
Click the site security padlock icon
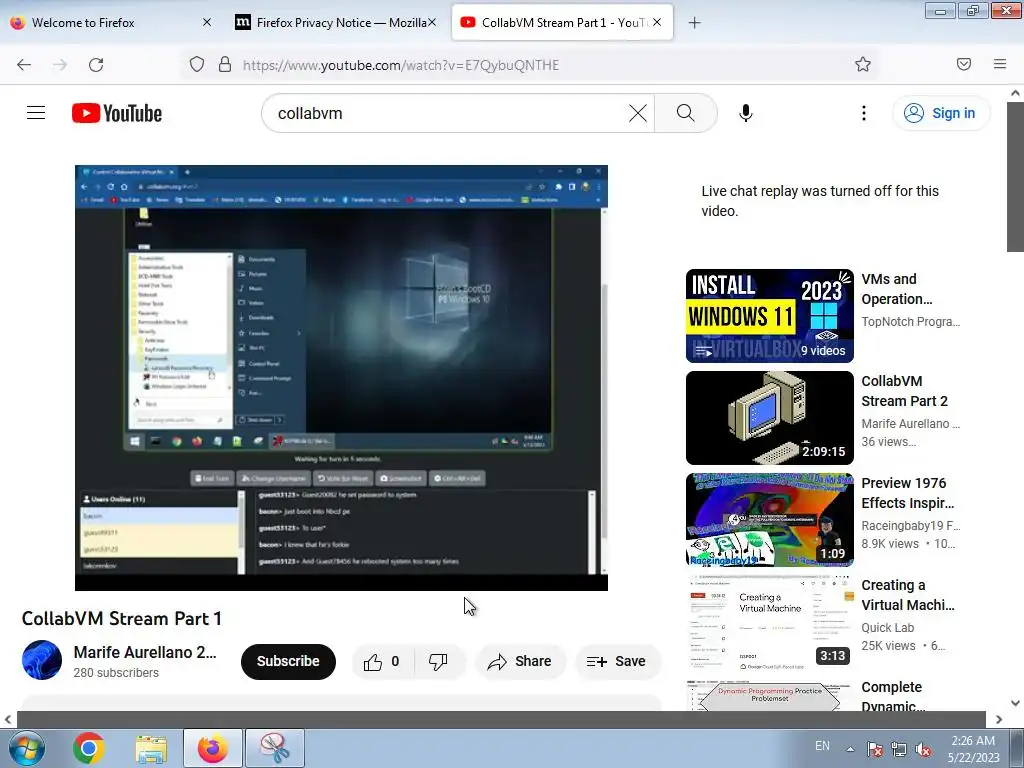[x=225, y=65]
